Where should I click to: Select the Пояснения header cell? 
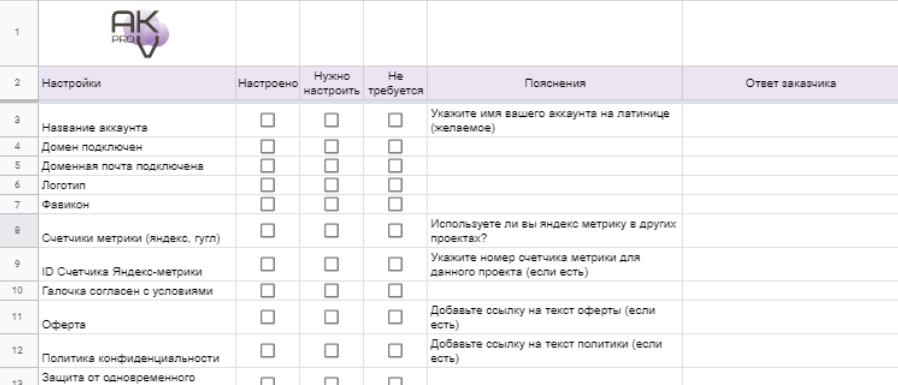pos(554,83)
